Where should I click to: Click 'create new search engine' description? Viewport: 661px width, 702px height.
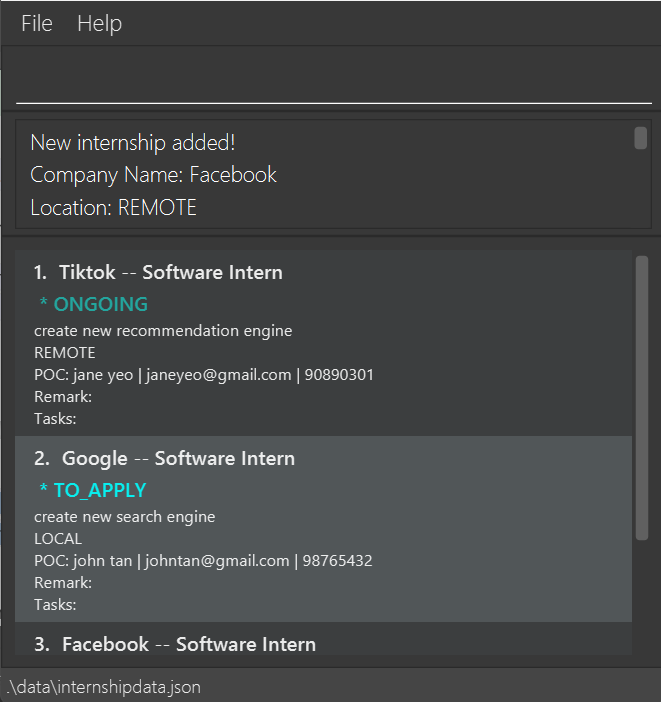tap(124, 517)
